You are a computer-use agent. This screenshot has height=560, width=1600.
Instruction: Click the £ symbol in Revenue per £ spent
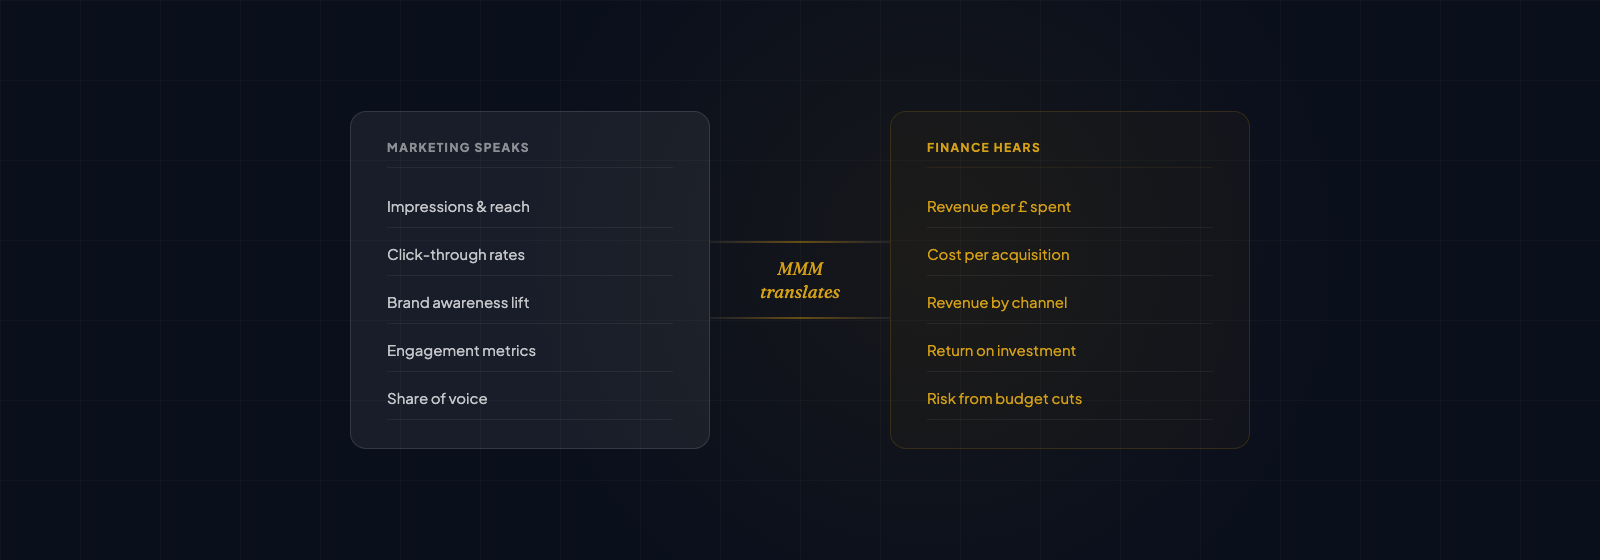(x=1023, y=207)
